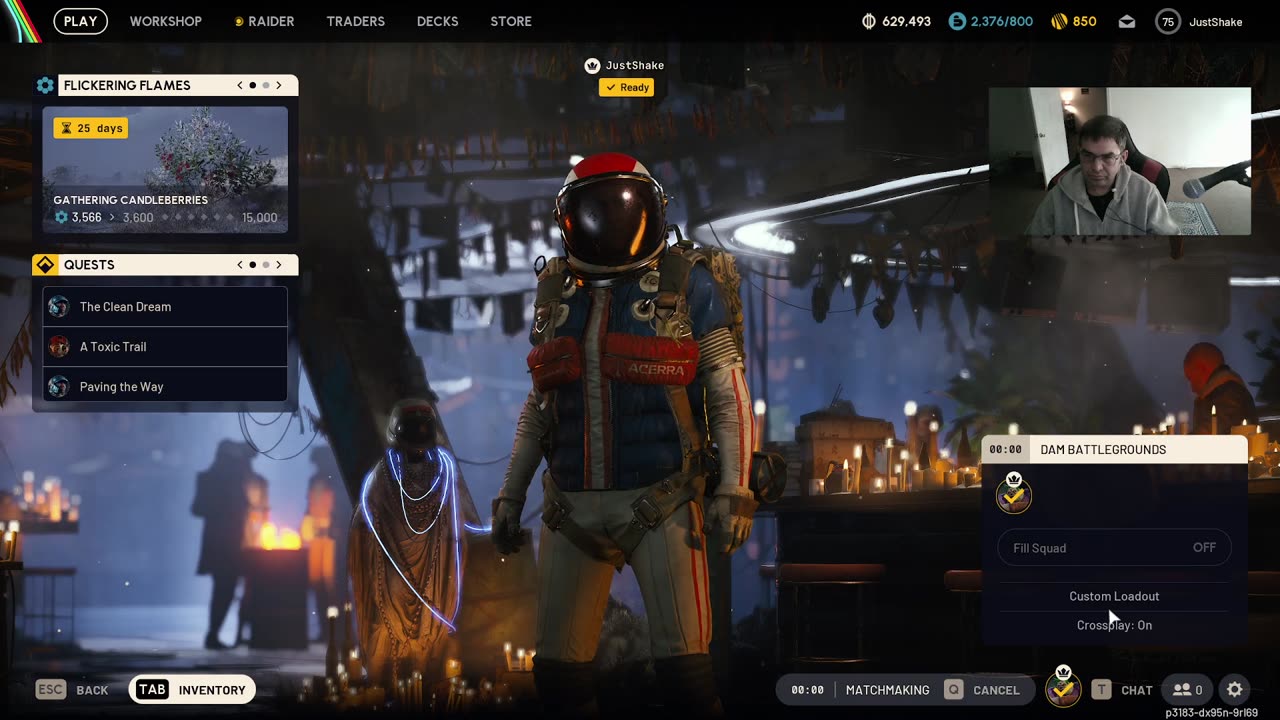This screenshot has width=1280, height=720.
Task: Click the candleberries progress bar 3,566 to 3,600
Action: coord(165,217)
